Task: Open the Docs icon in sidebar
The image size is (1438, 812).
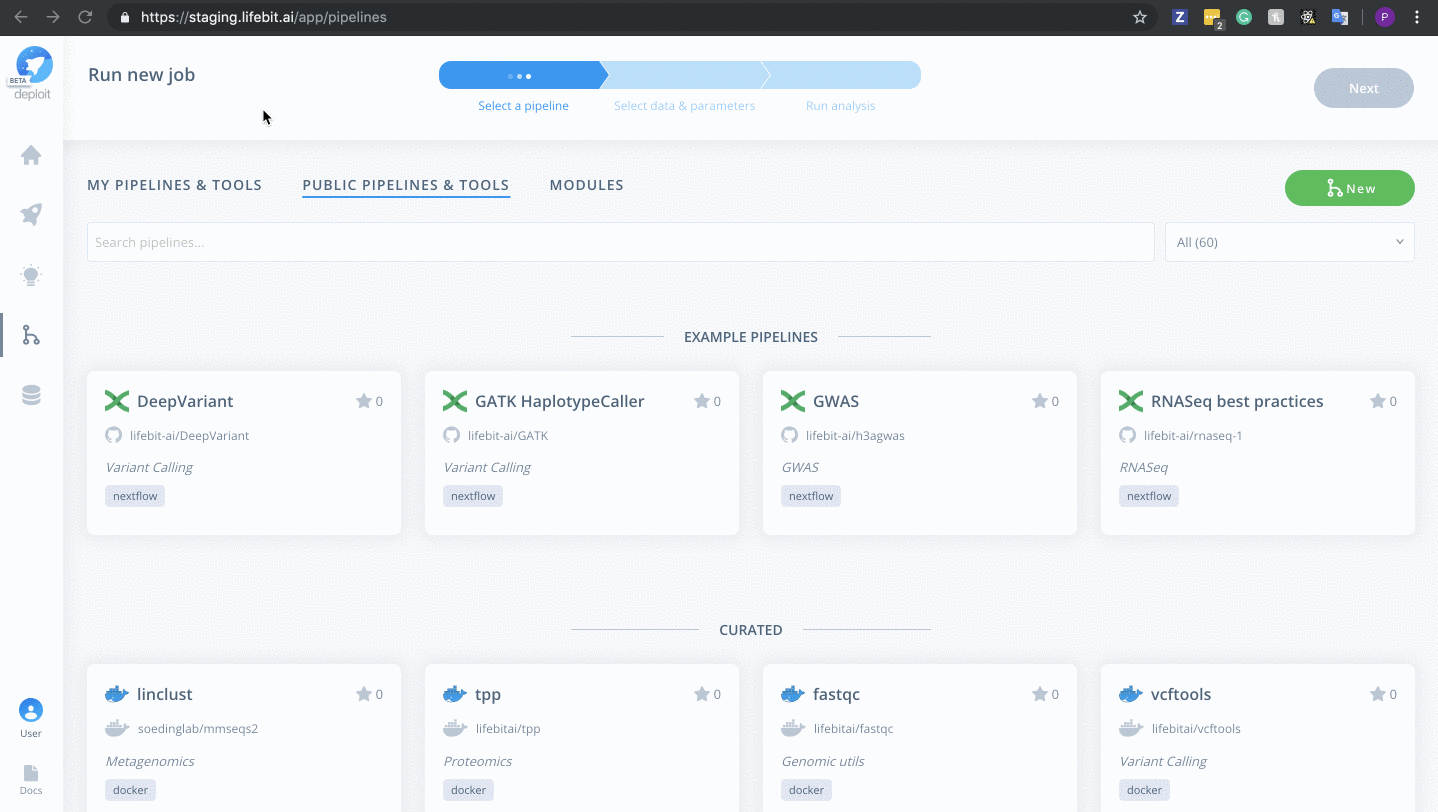Action: pos(31,773)
